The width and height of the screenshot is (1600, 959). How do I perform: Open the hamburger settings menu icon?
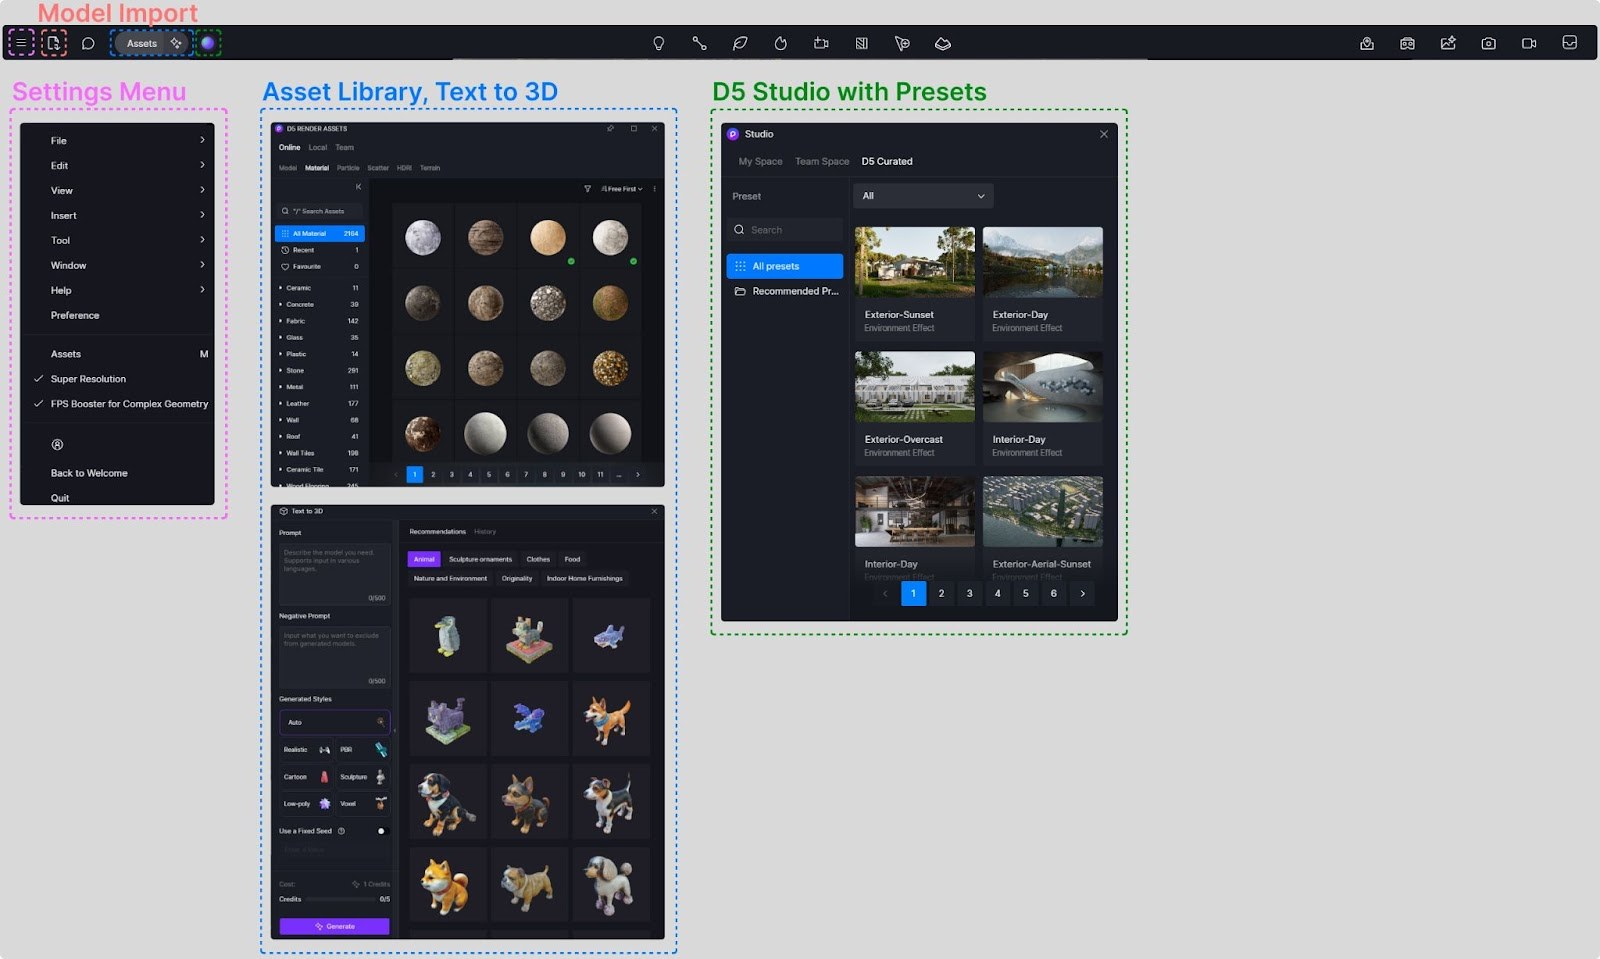21,43
